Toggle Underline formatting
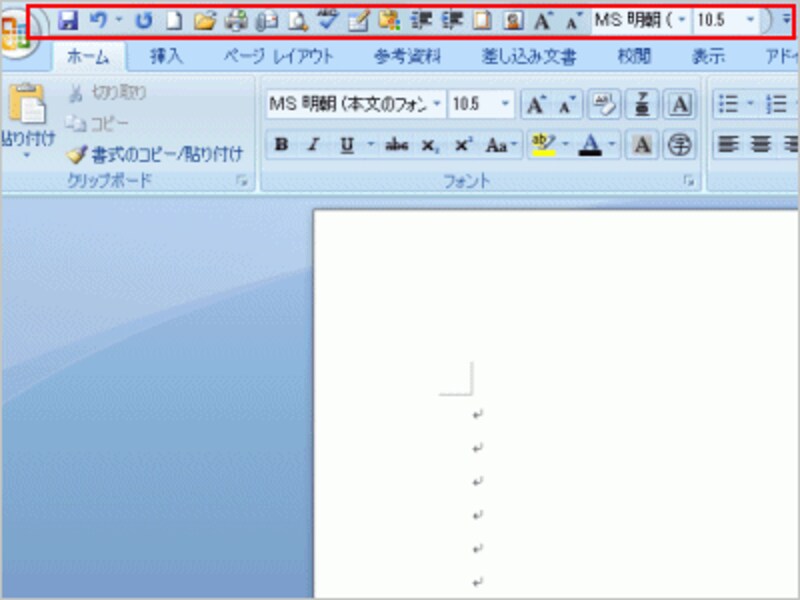Screen dimensions: 800x600 point(347,145)
